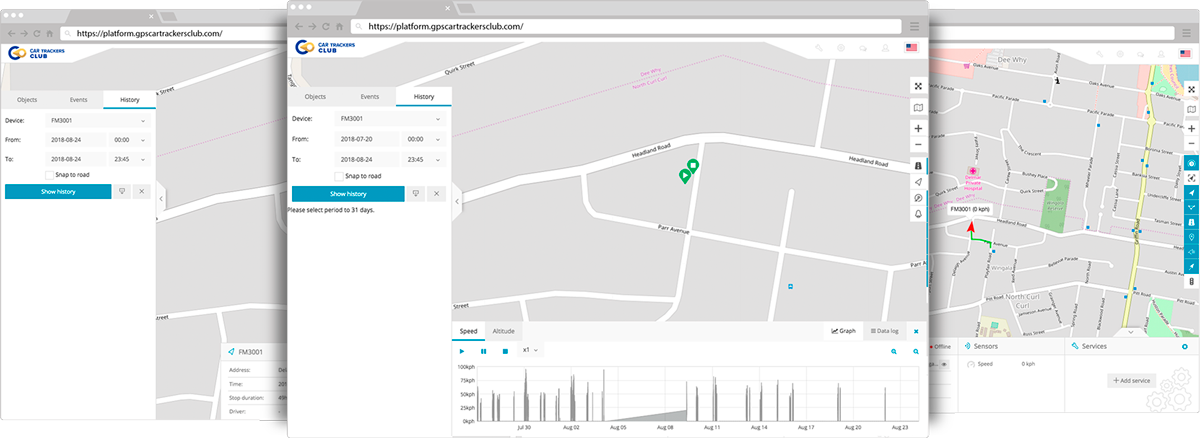Open the Events tab in center window
Screen dimensions: 1200x438
click(x=370, y=97)
